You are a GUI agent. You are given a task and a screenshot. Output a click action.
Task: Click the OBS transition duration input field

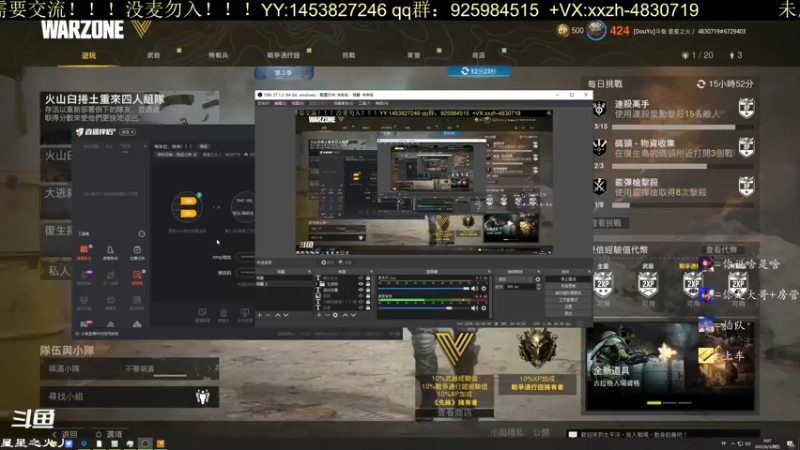pos(520,287)
